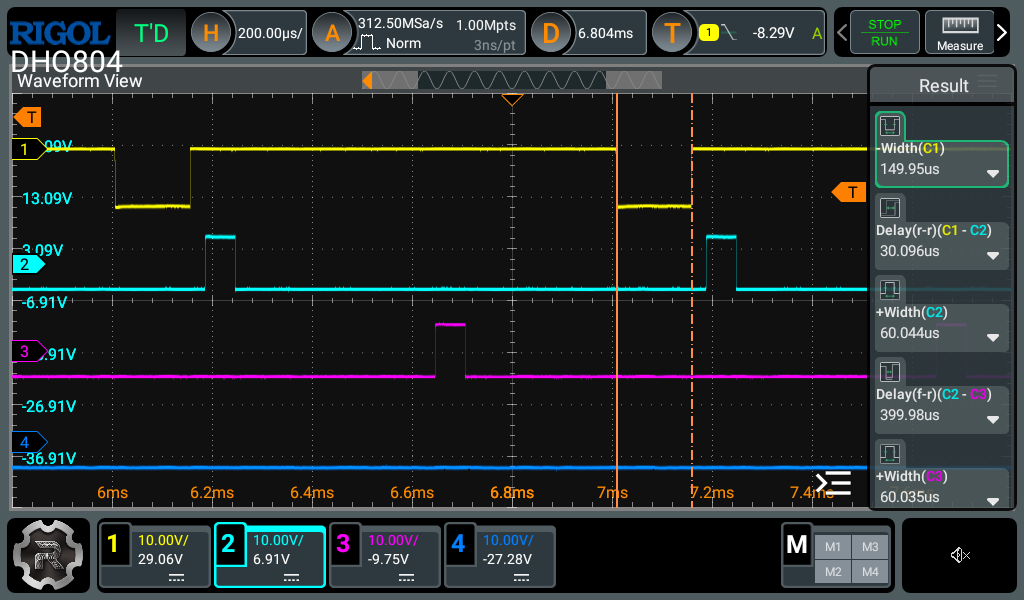Expand the Delay(r-r) C1-C2 measurement dropdown
The image size is (1024, 600).
tap(993, 255)
